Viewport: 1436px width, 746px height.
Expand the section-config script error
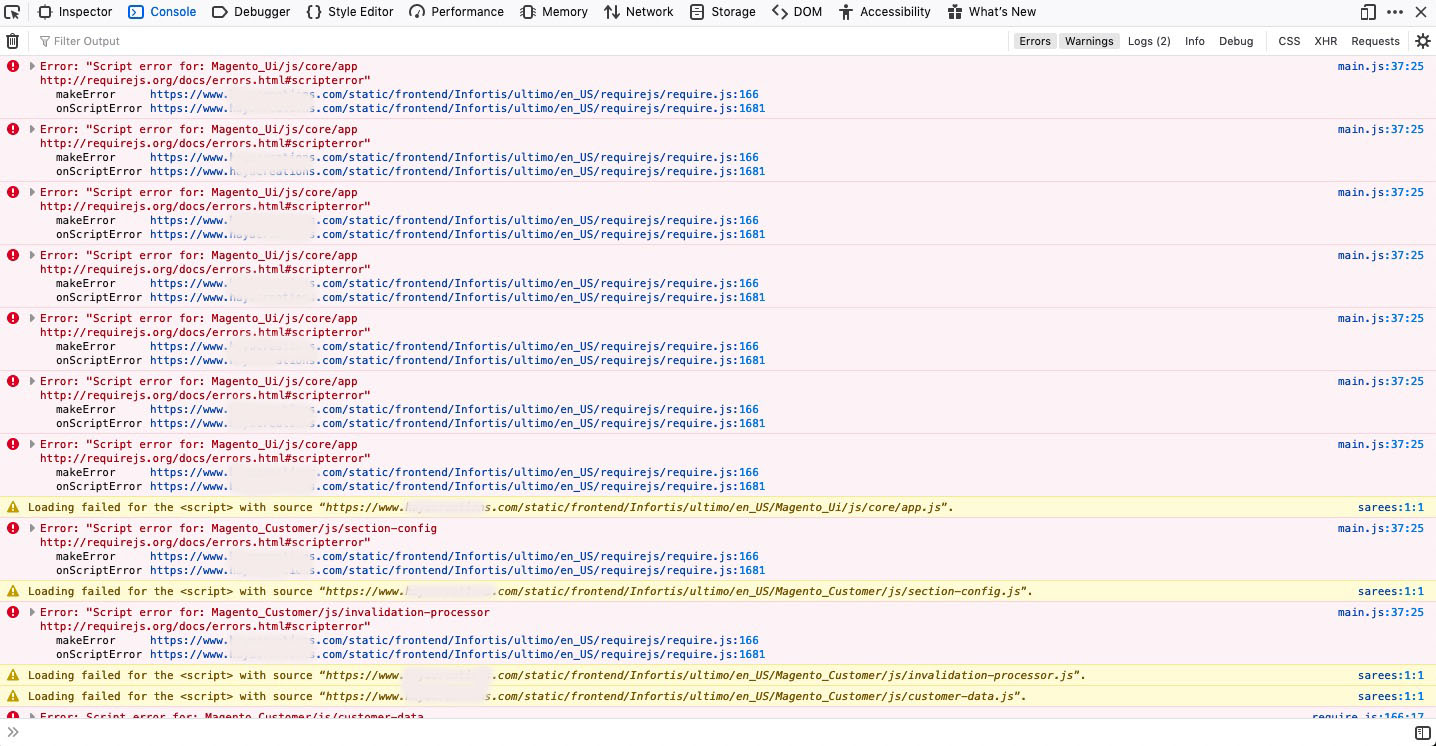[x=33, y=528]
